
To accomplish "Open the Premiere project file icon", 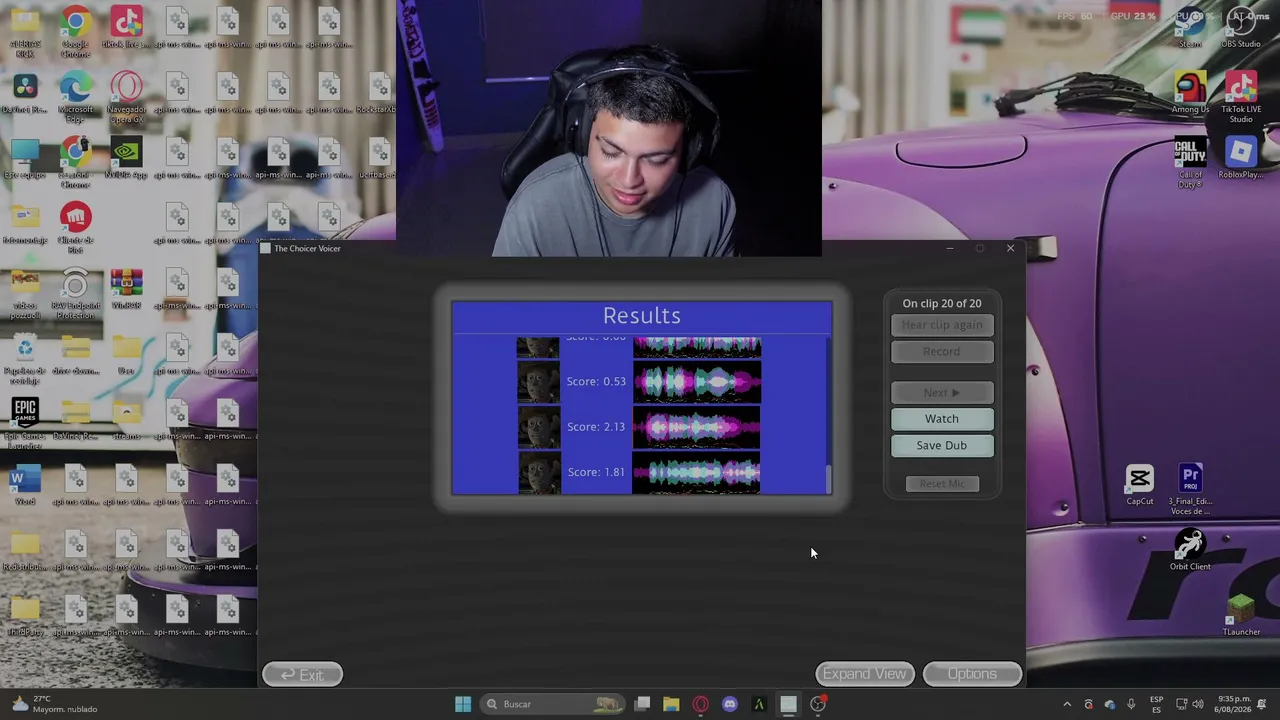I will tap(1190, 490).
